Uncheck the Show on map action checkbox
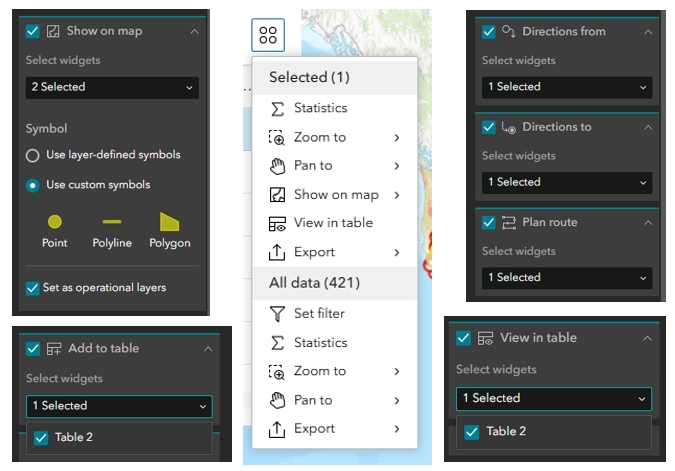The image size is (675, 471). point(33,31)
